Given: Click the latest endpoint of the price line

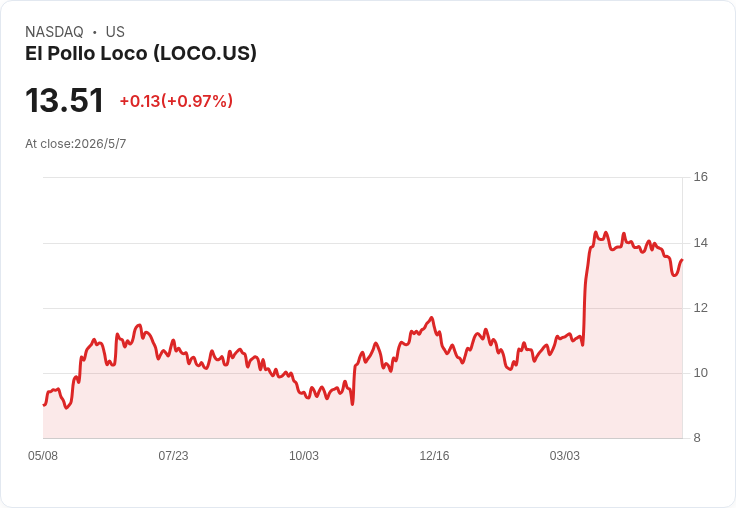Looking at the screenshot, I should click(x=682, y=260).
